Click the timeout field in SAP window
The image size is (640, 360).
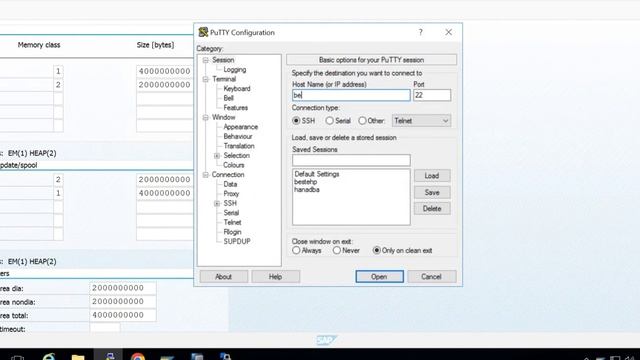[105, 328]
